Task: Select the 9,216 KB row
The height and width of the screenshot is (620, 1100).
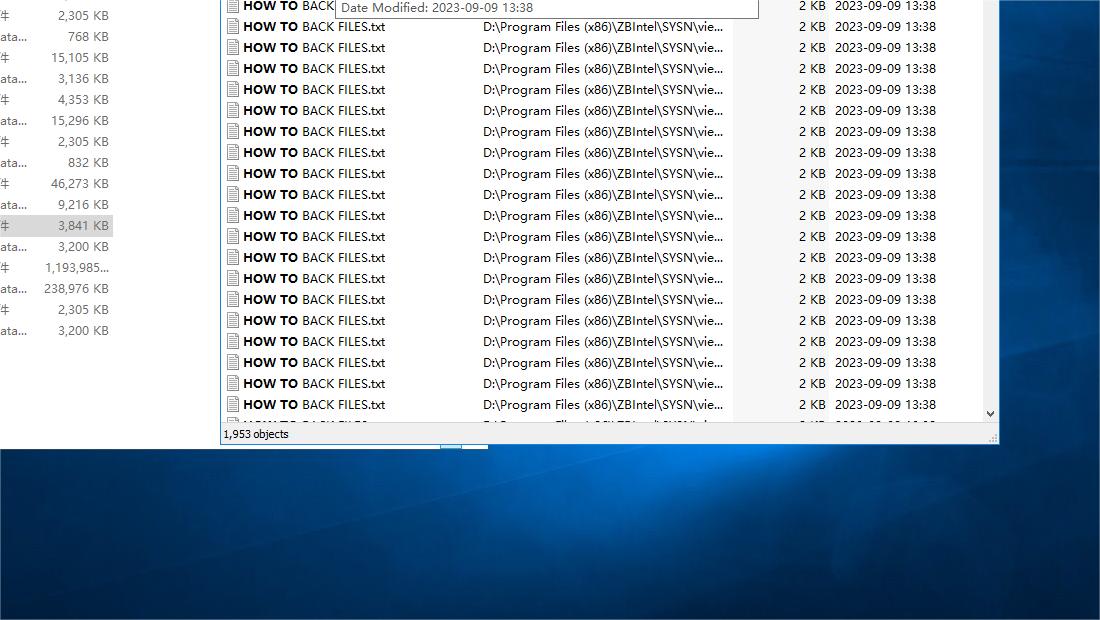Action: 83,205
